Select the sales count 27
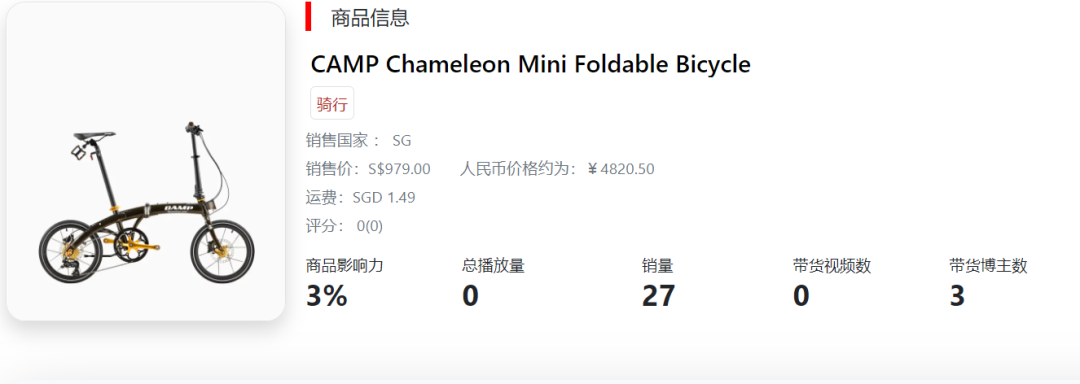 (x=658, y=296)
